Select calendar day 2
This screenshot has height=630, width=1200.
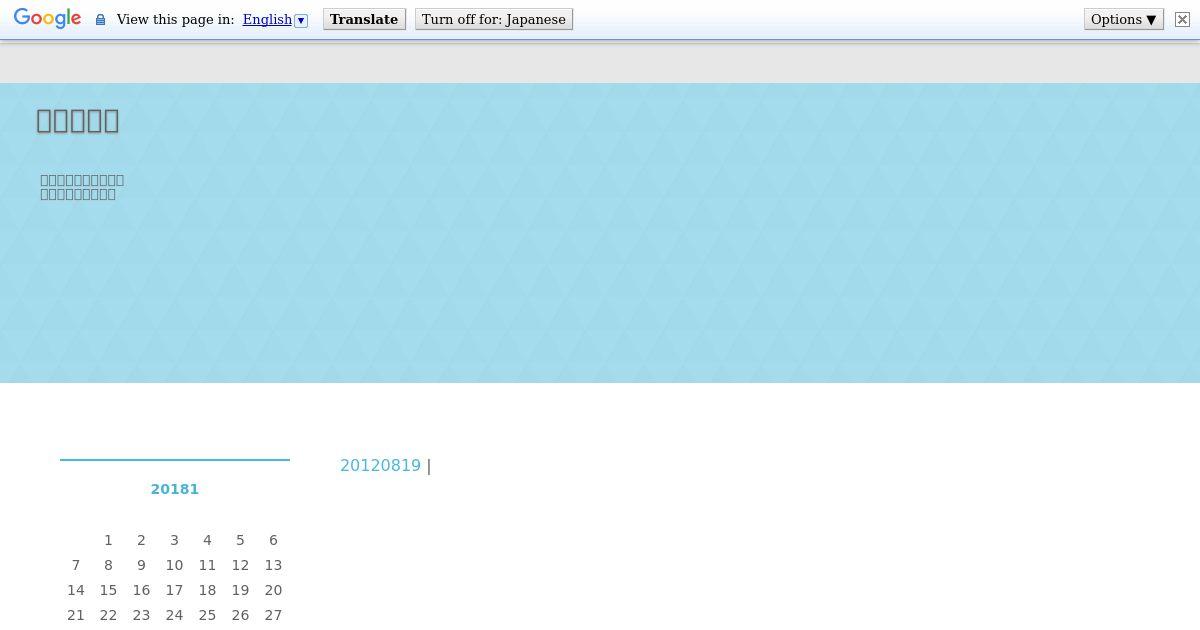coord(141,540)
